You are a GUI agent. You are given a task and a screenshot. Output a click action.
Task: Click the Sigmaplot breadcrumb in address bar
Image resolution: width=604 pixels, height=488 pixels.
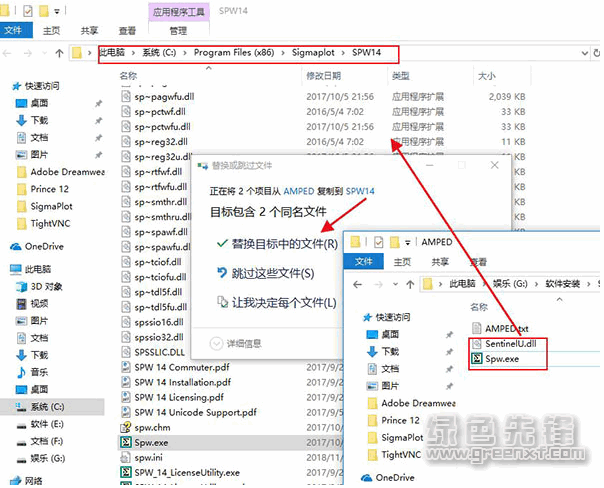tap(313, 52)
